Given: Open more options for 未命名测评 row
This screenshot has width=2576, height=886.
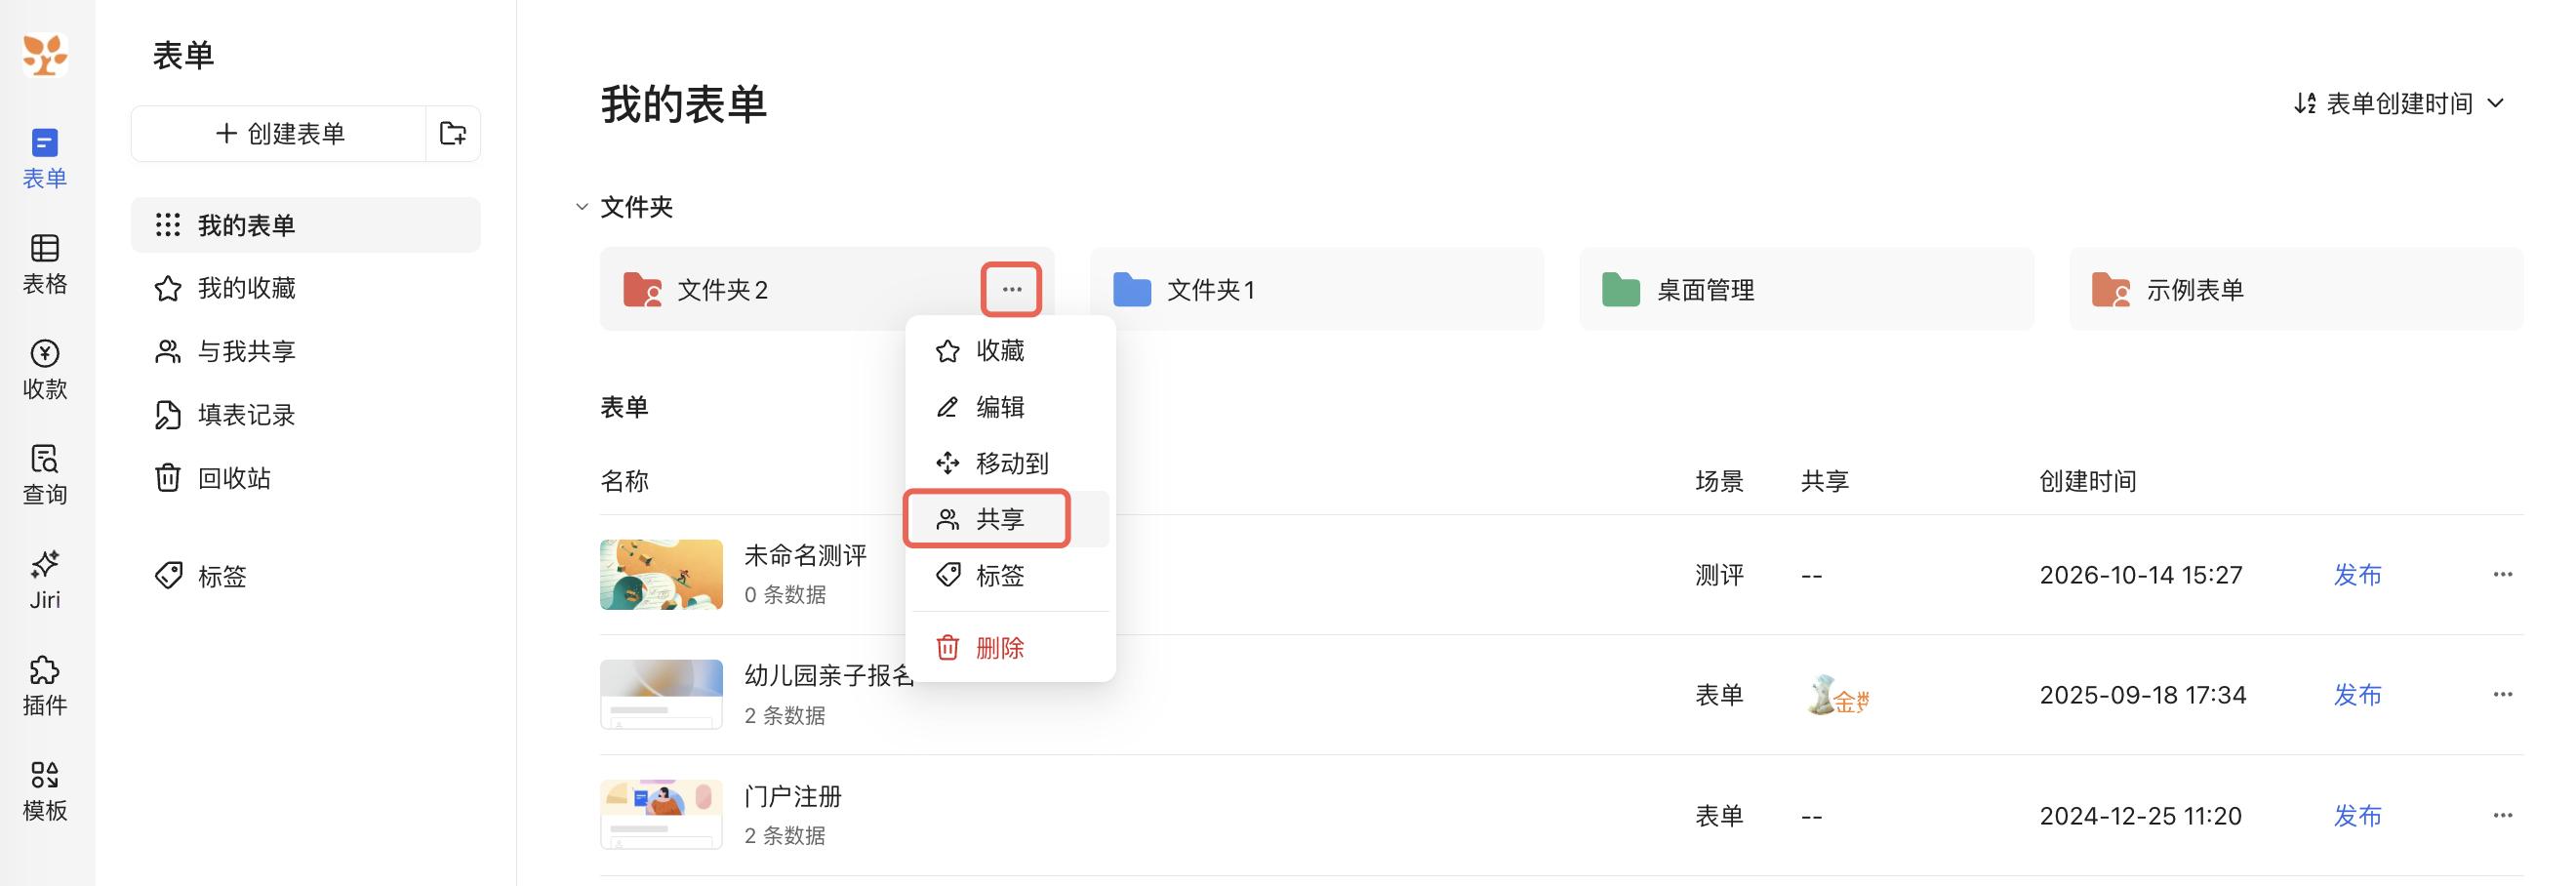Looking at the screenshot, I should (x=2502, y=574).
